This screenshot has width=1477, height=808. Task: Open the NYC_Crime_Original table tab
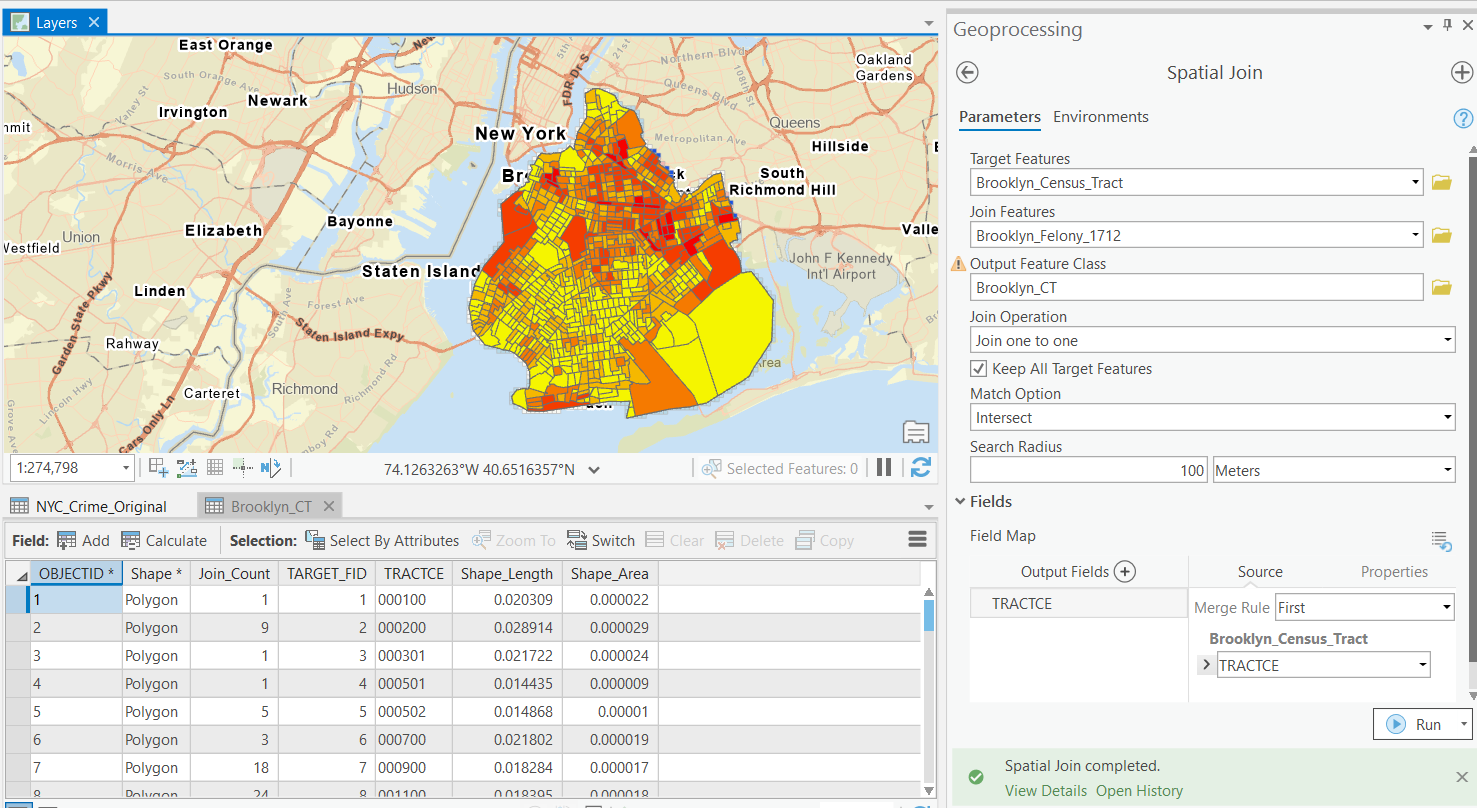(100, 506)
